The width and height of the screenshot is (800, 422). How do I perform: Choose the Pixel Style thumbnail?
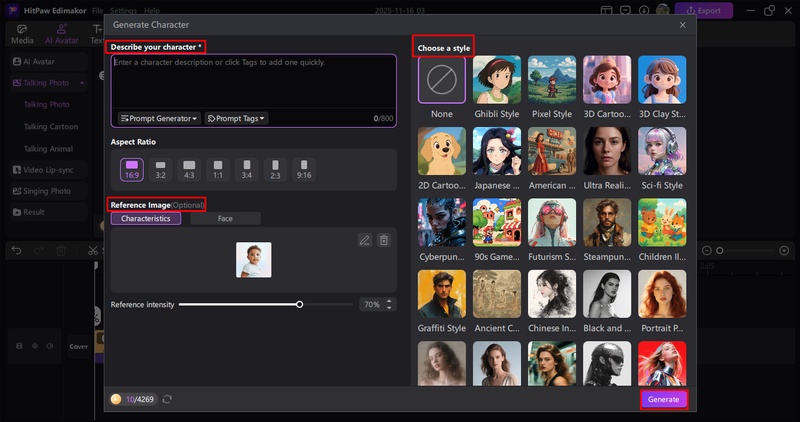pos(552,80)
